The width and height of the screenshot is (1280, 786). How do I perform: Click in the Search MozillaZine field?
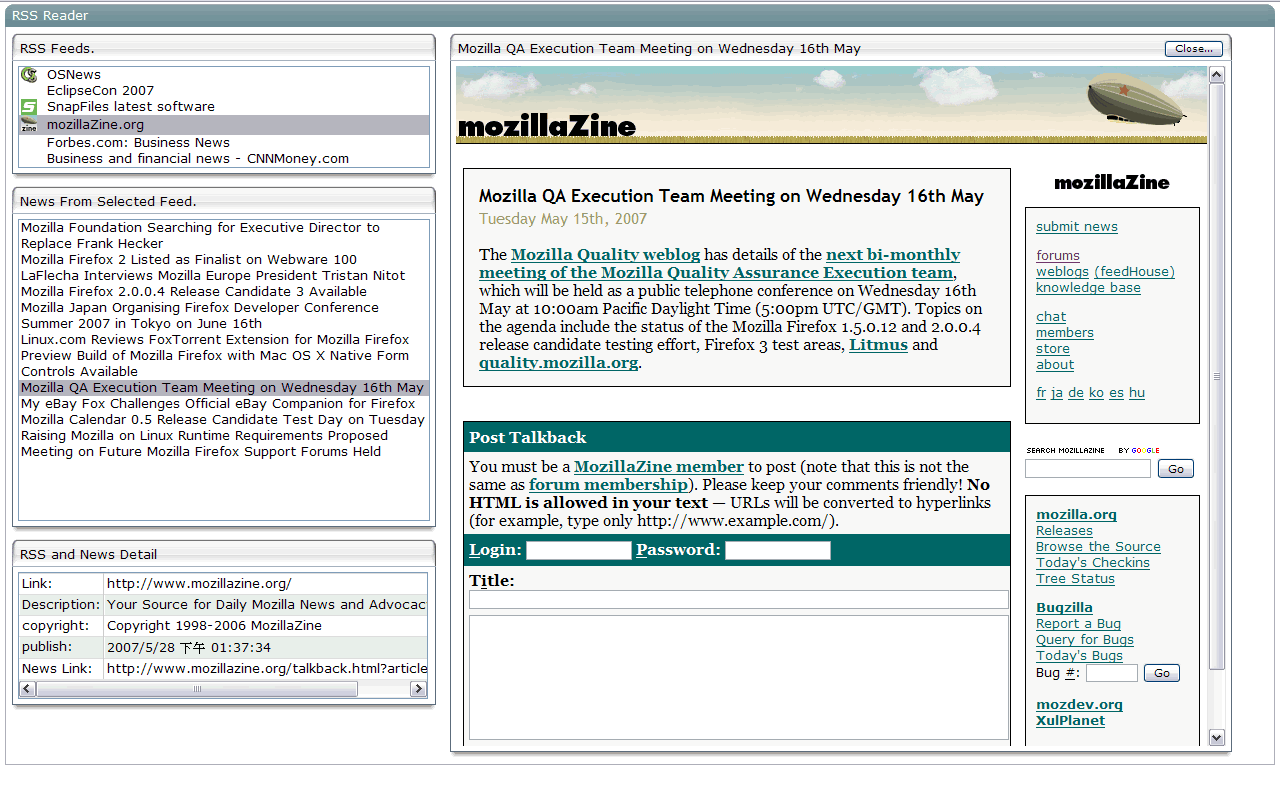pos(1088,469)
